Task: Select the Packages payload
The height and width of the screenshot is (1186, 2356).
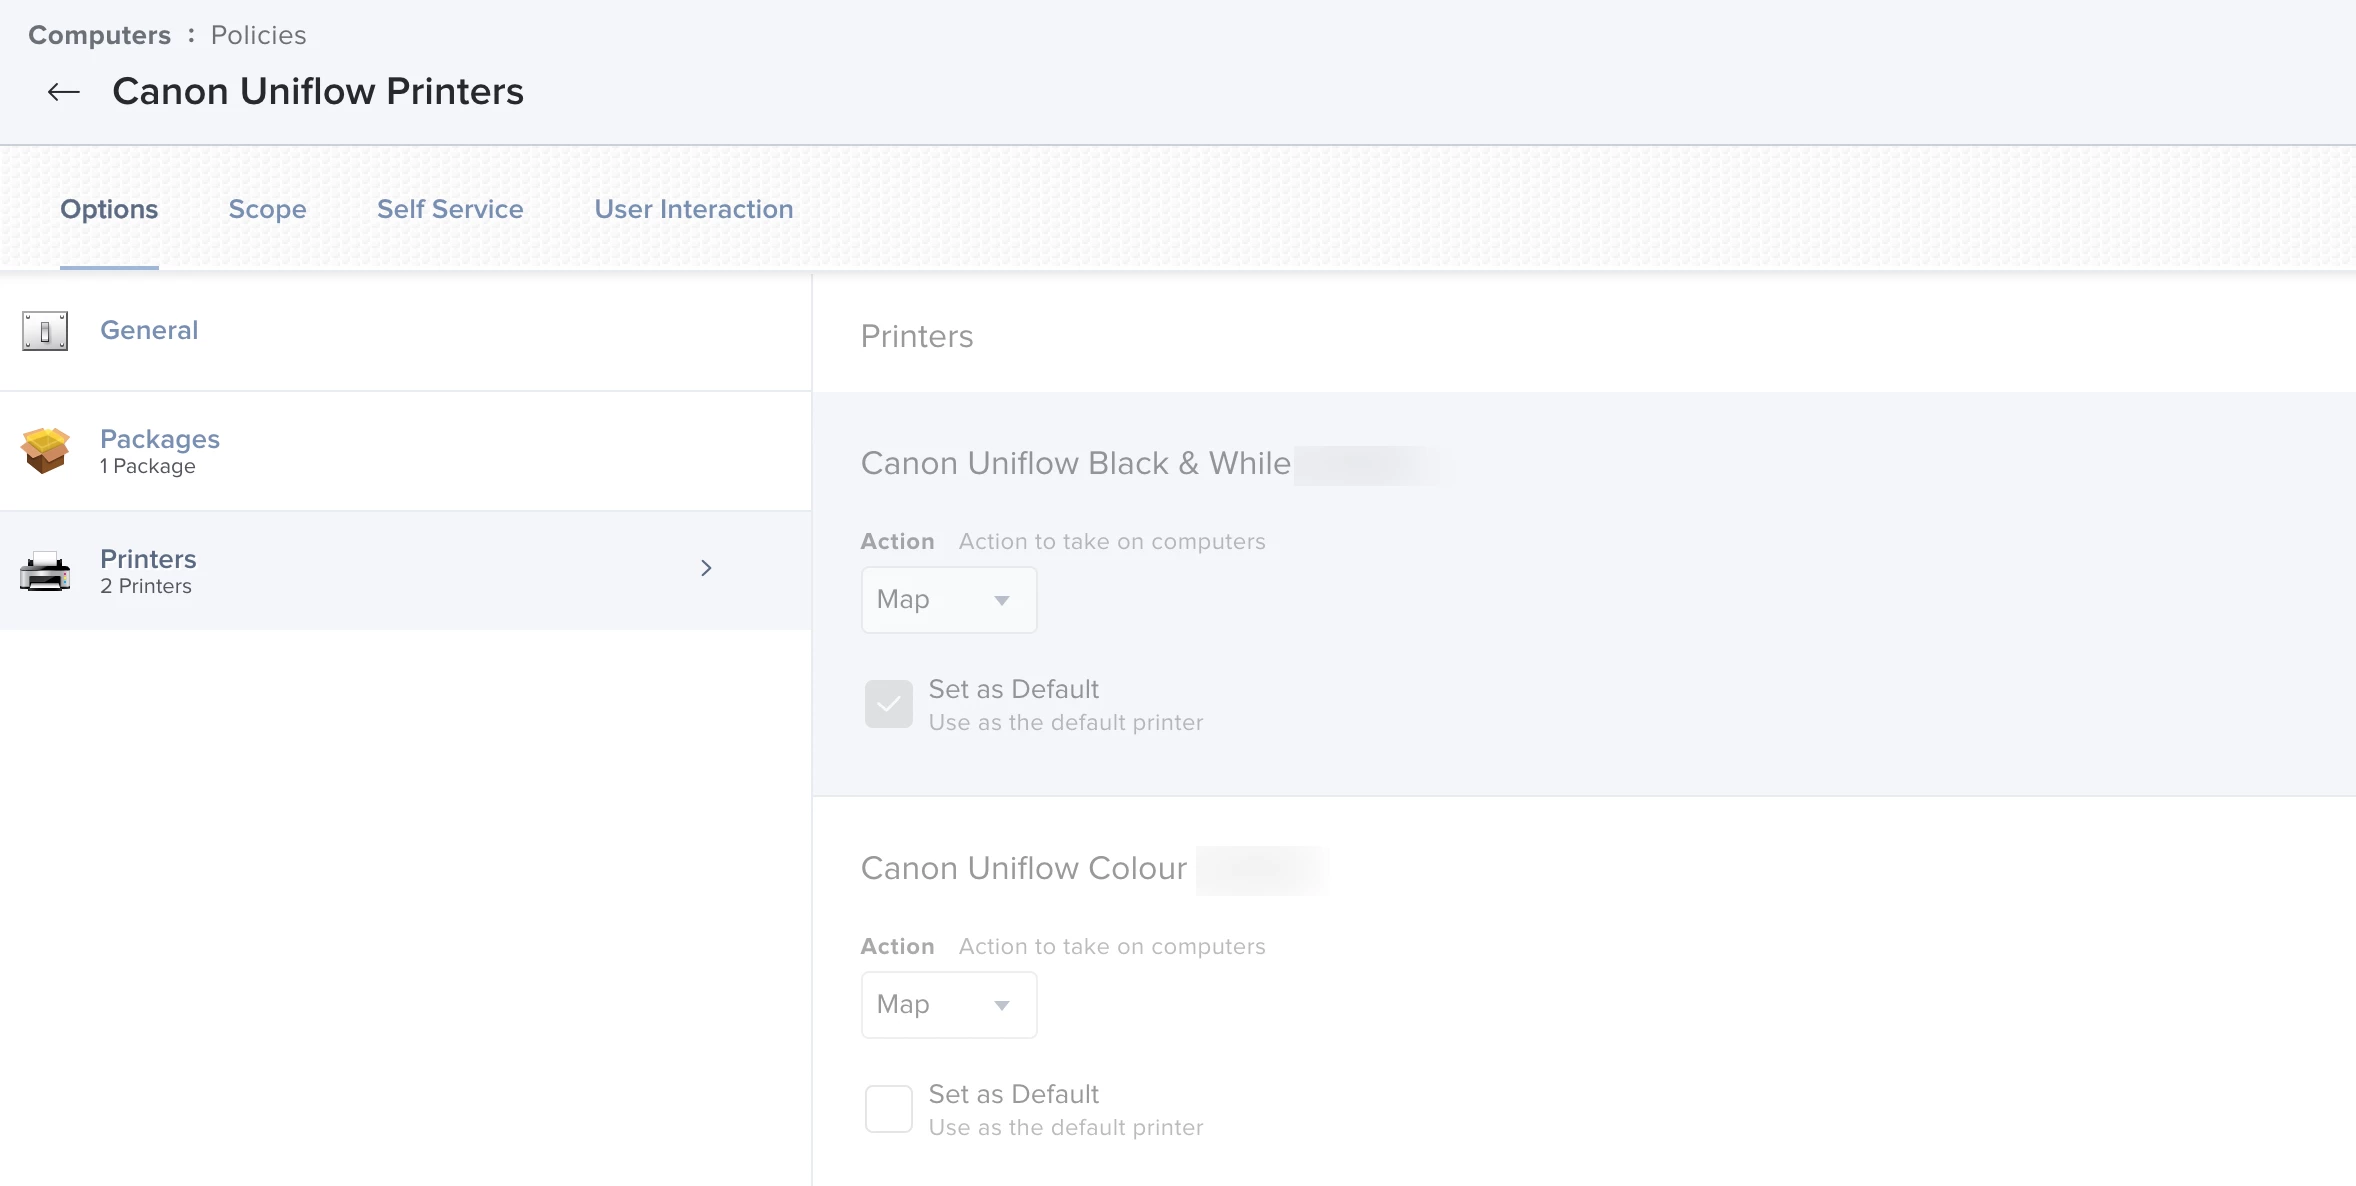Action: (x=160, y=439)
